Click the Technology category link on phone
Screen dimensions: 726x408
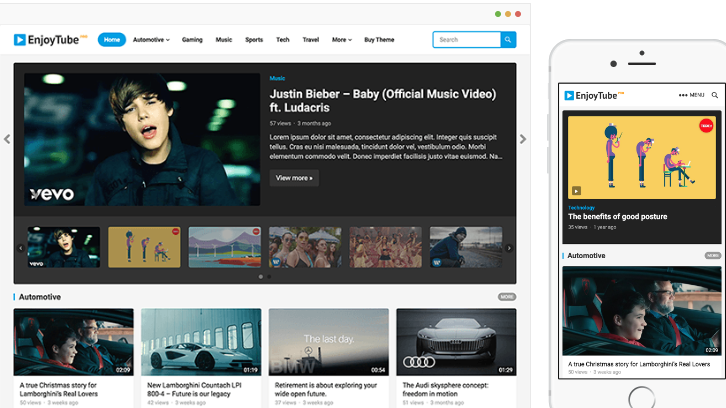click(x=582, y=207)
